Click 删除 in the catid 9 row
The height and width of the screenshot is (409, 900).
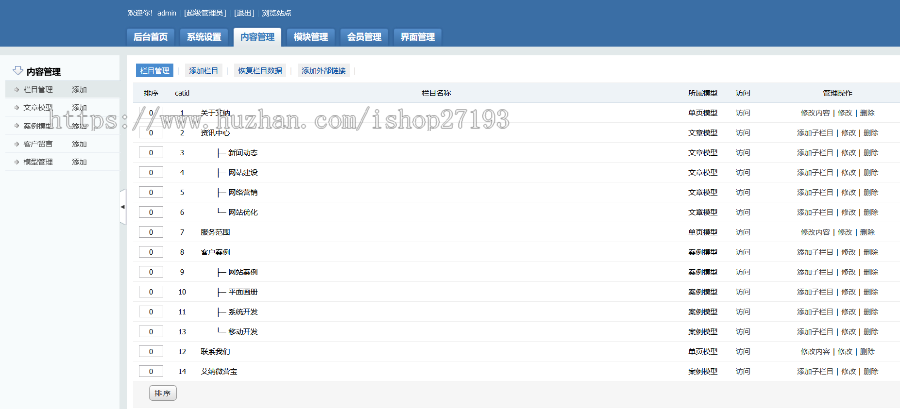point(871,272)
